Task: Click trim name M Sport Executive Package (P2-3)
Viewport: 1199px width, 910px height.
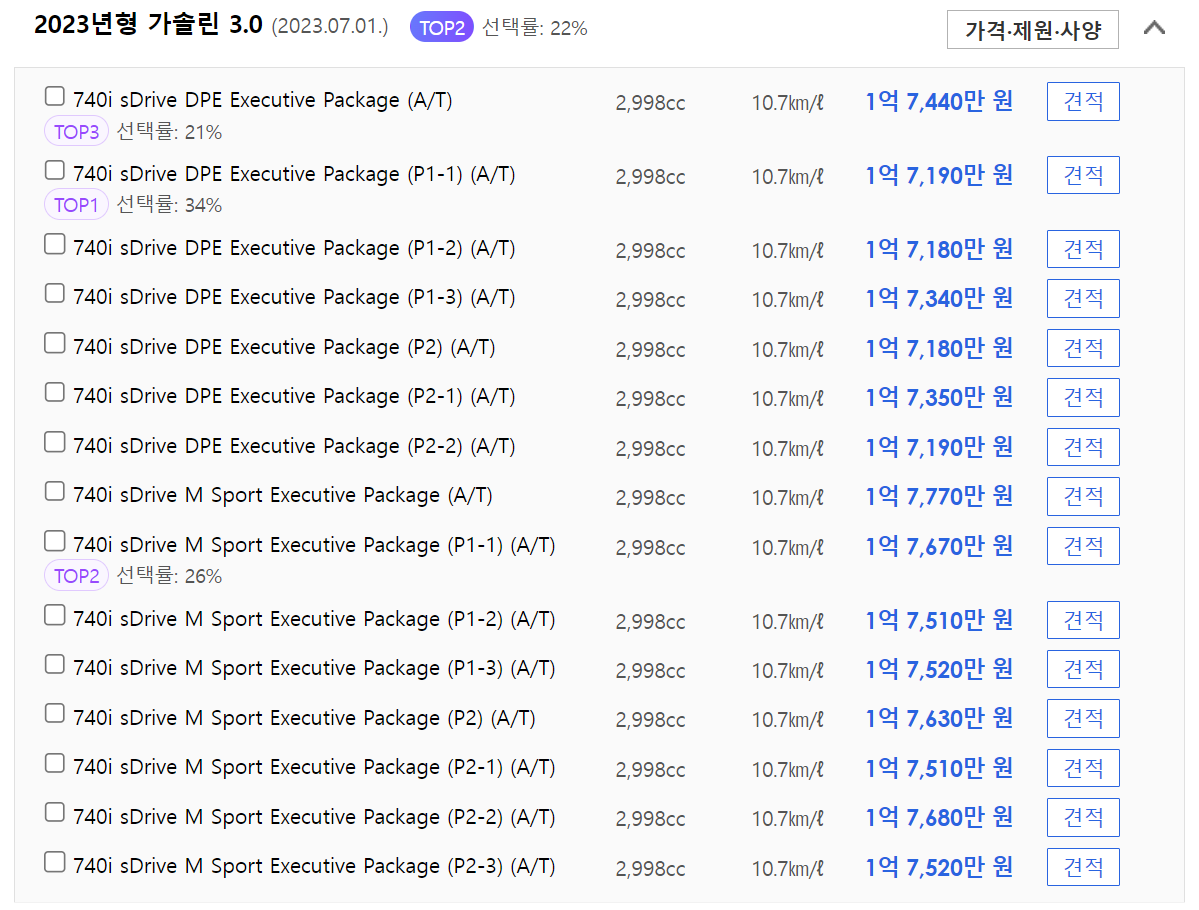Action: point(314,866)
